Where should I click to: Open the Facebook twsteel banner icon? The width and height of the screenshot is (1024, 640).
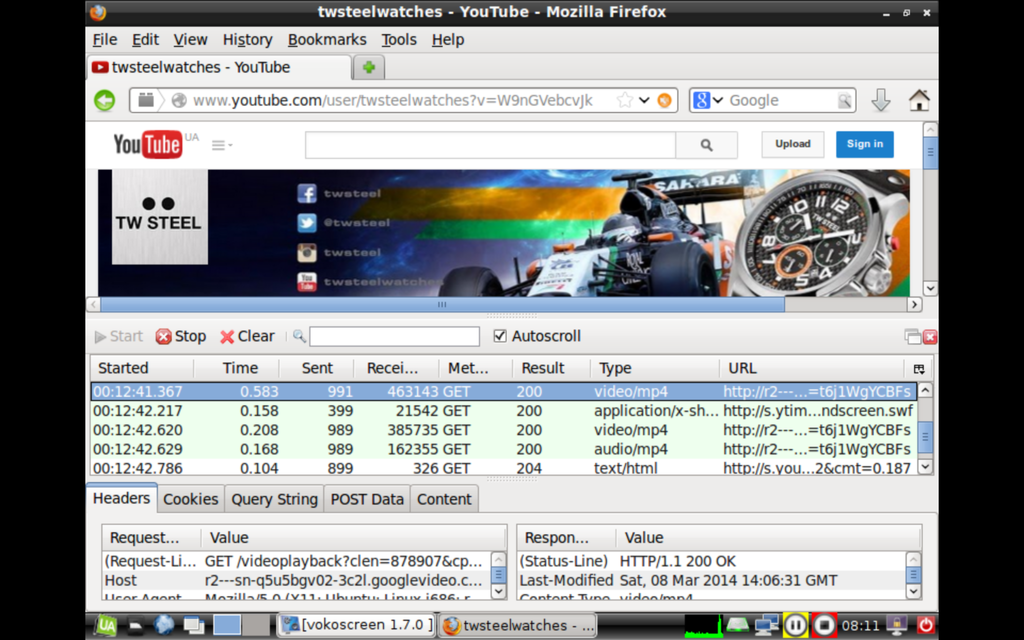(307, 193)
